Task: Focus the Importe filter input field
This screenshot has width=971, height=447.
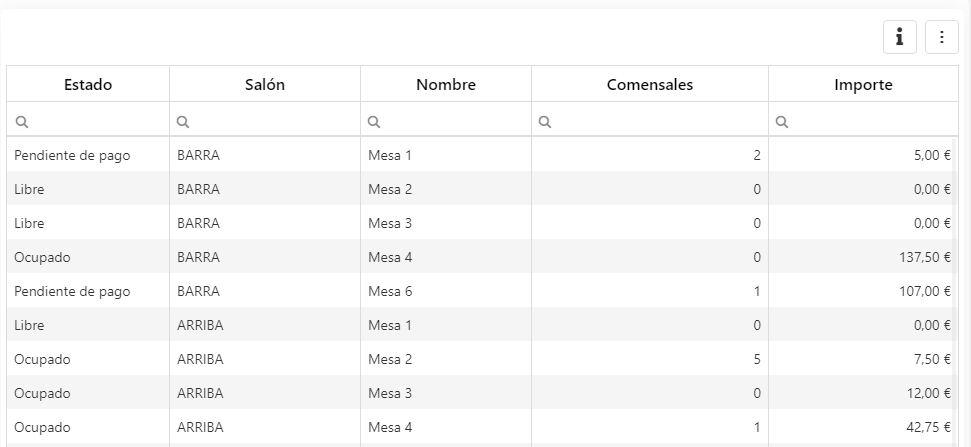Action: (x=872, y=122)
